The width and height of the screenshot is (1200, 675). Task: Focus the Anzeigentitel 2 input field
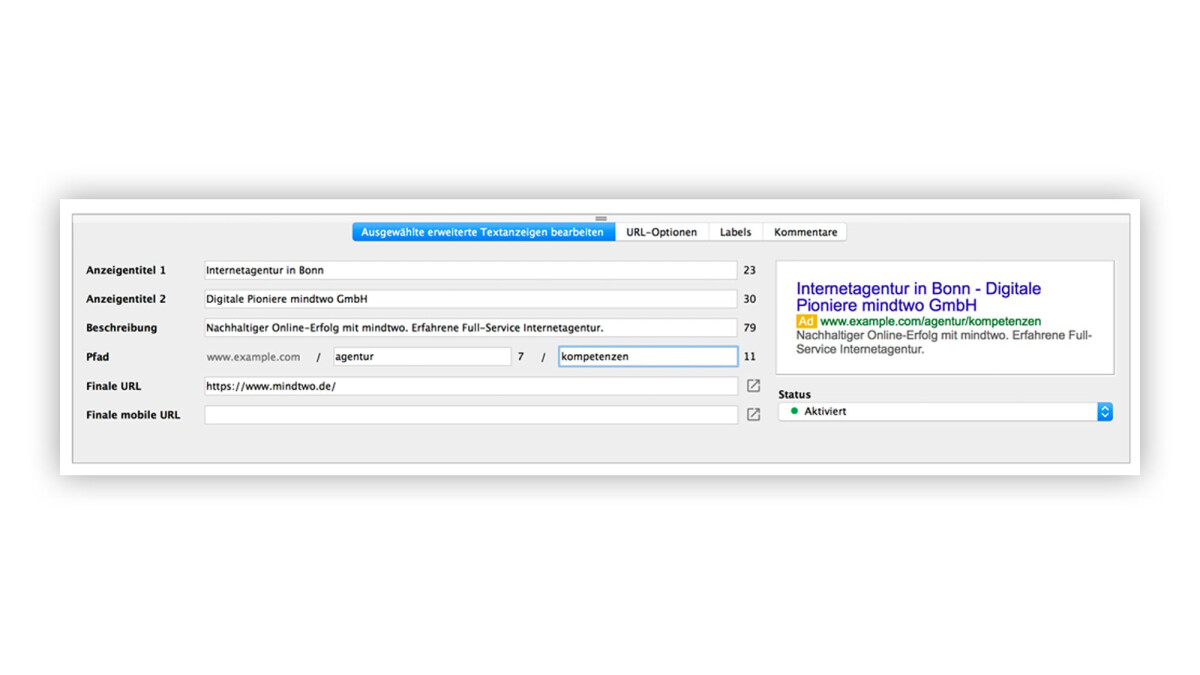(x=470, y=299)
